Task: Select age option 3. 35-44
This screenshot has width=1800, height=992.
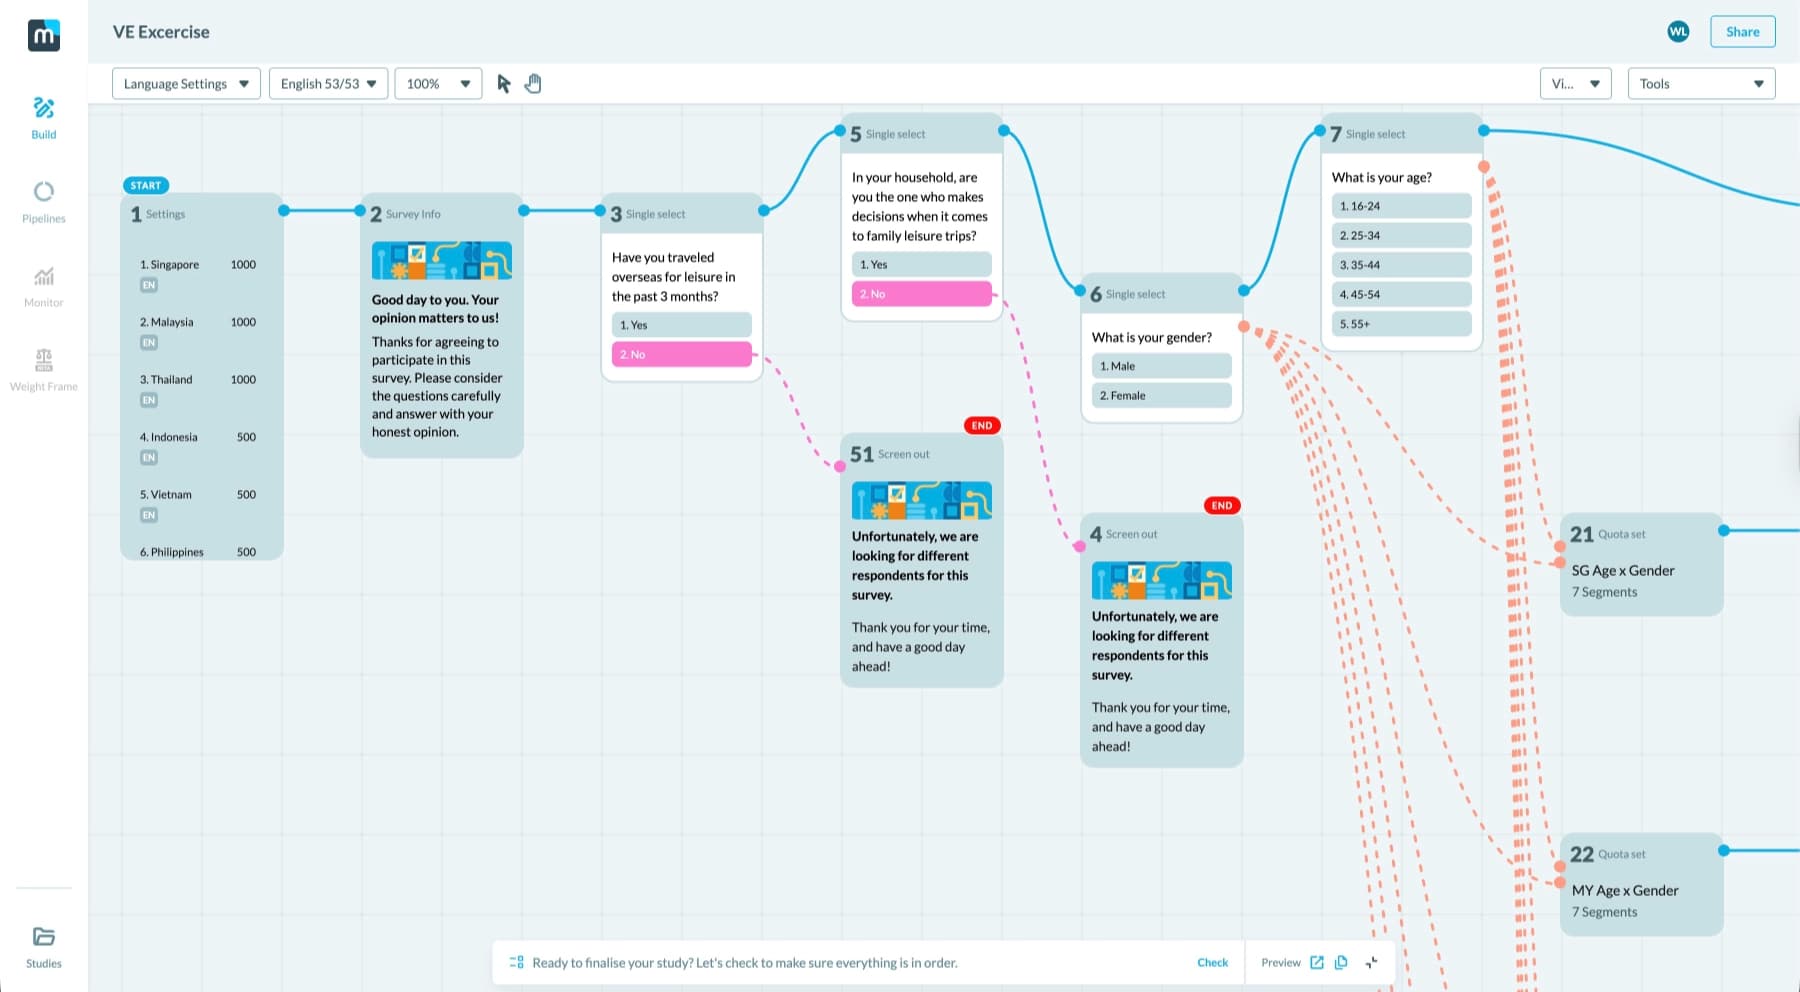Action: pyautogui.click(x=1401, y=264)
